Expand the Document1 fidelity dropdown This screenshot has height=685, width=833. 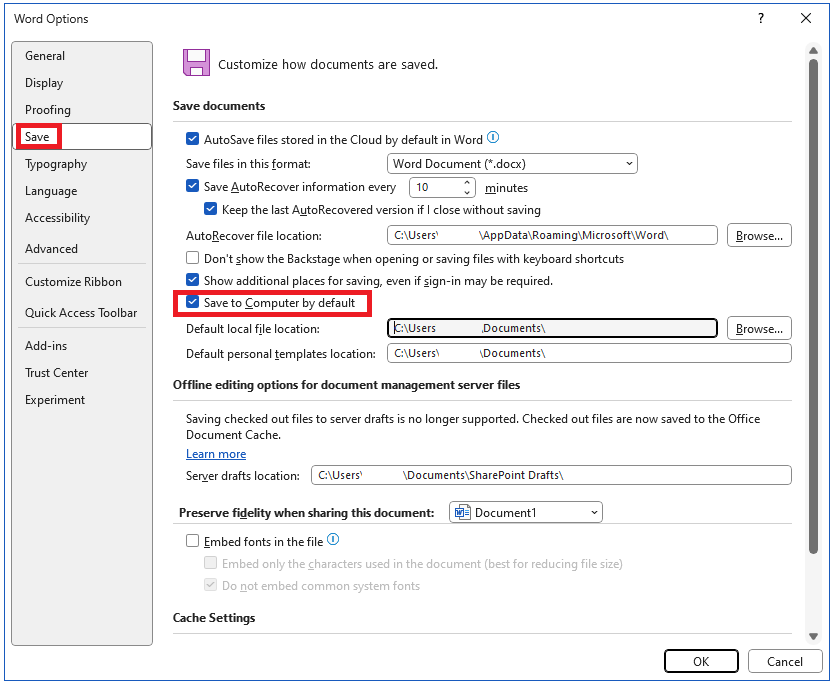597,511
